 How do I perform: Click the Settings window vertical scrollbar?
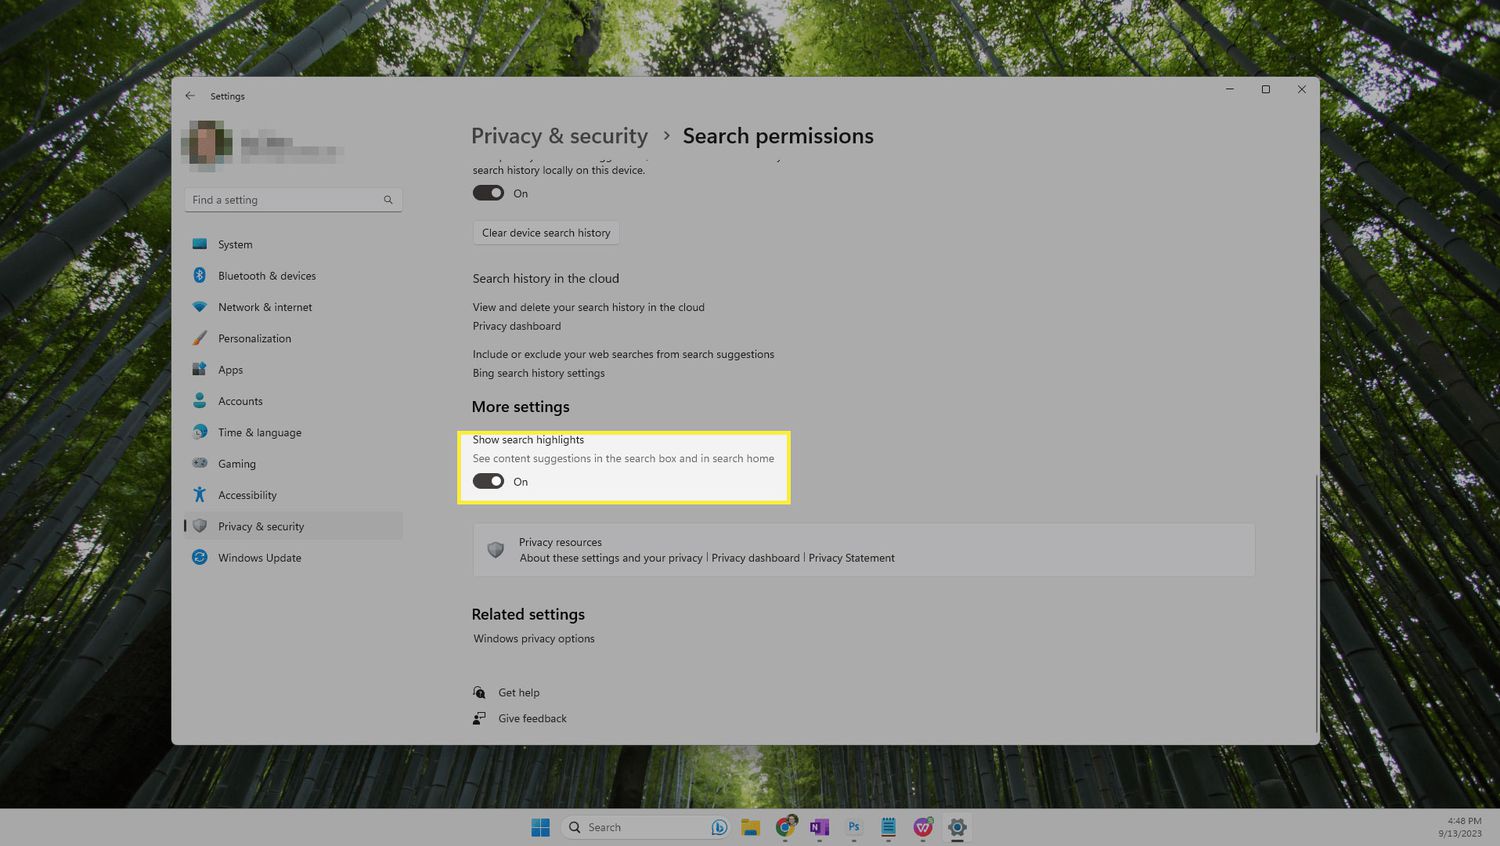(1316, 600)
